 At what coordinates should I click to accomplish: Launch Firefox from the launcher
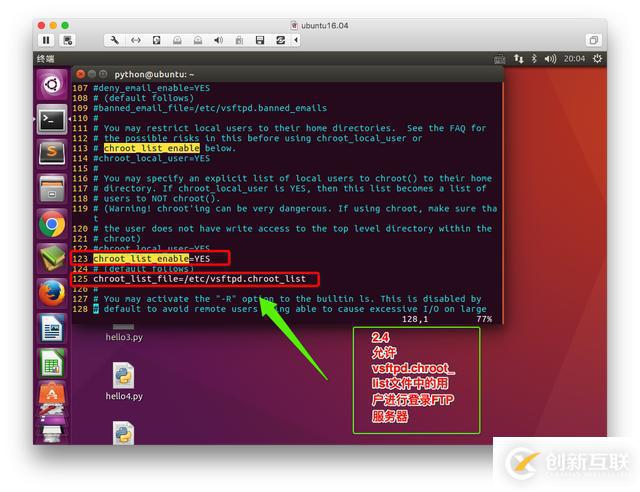coord(52,293)
